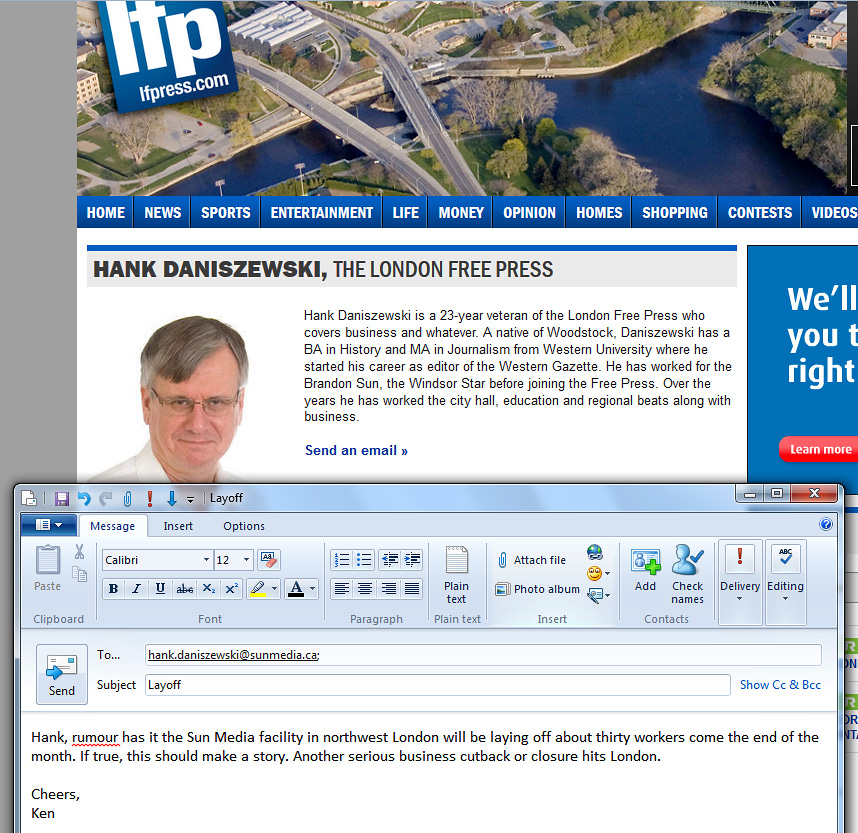Click the bulleted list icon
858x833 pixels.
(x=364, y=559)
